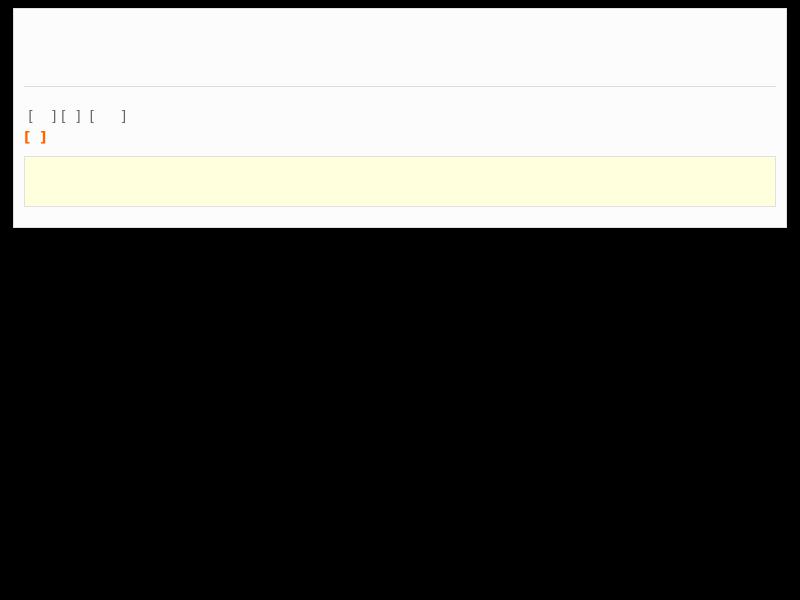Click inside the pale yellow box
Image resolution: width=800 pixels, height=600 pixels.
[x=399, y=182]
